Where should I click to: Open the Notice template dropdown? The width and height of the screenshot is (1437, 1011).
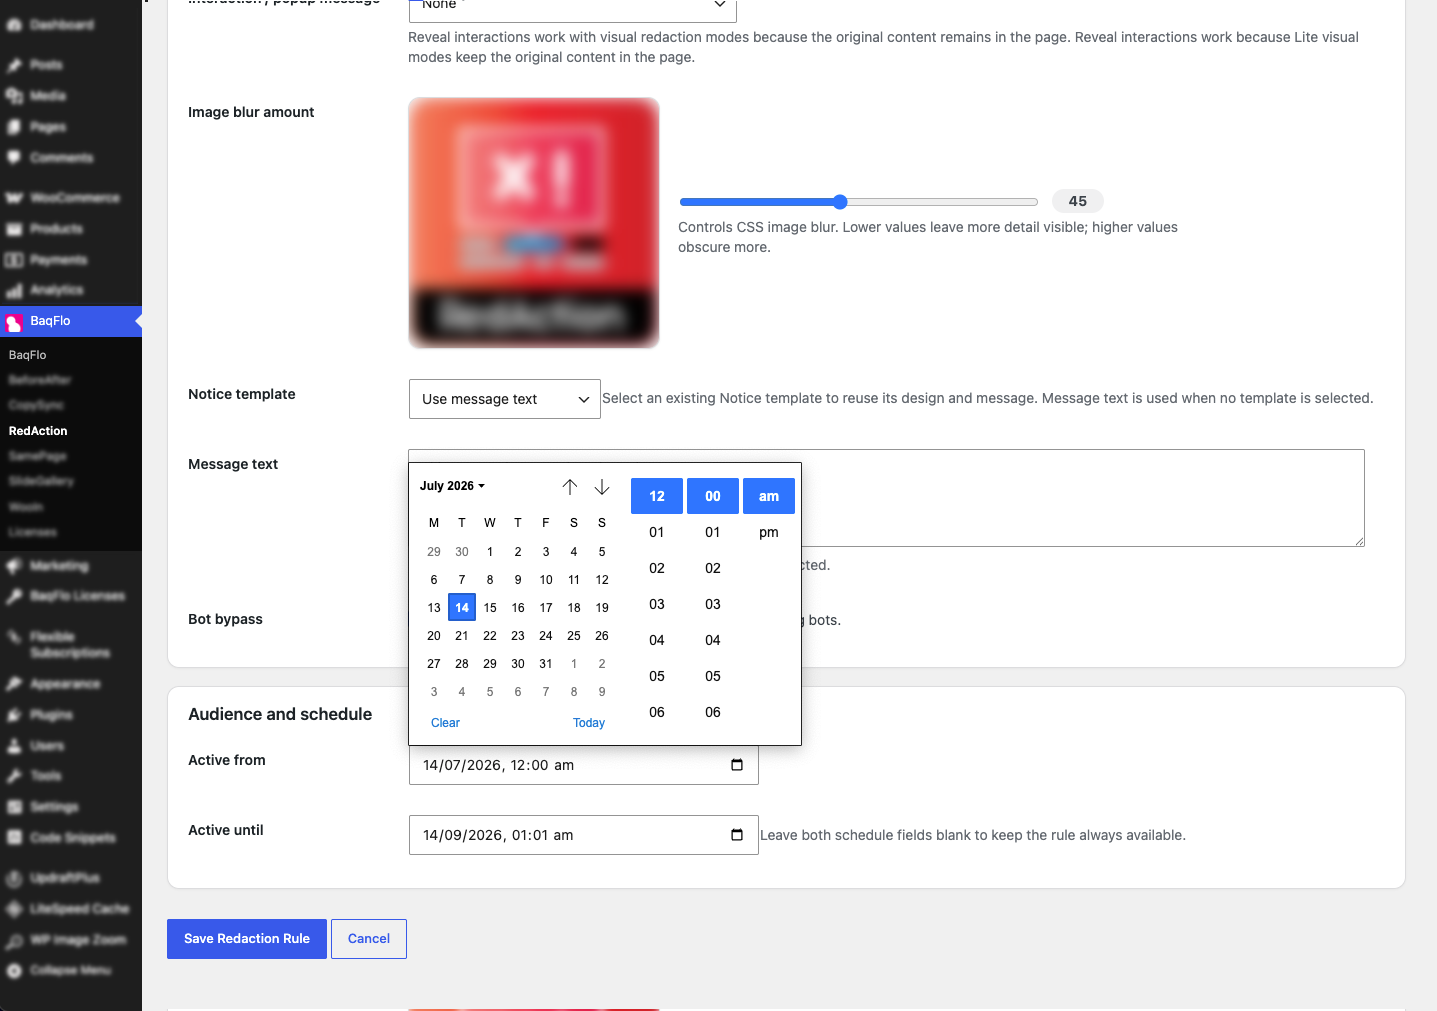point(505,399)
